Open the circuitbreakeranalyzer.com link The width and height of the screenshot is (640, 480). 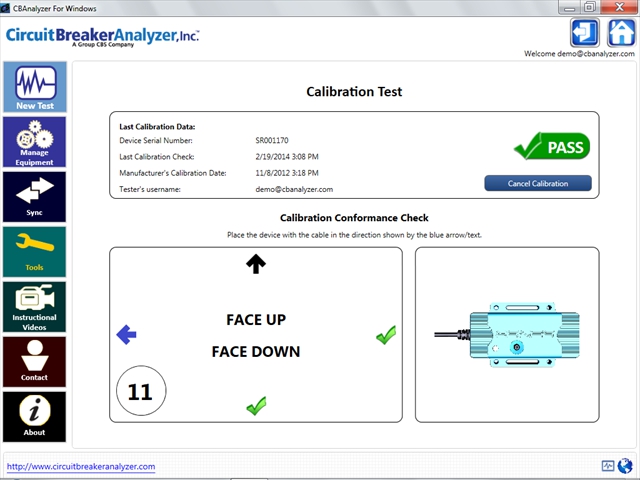coord(81,467)
